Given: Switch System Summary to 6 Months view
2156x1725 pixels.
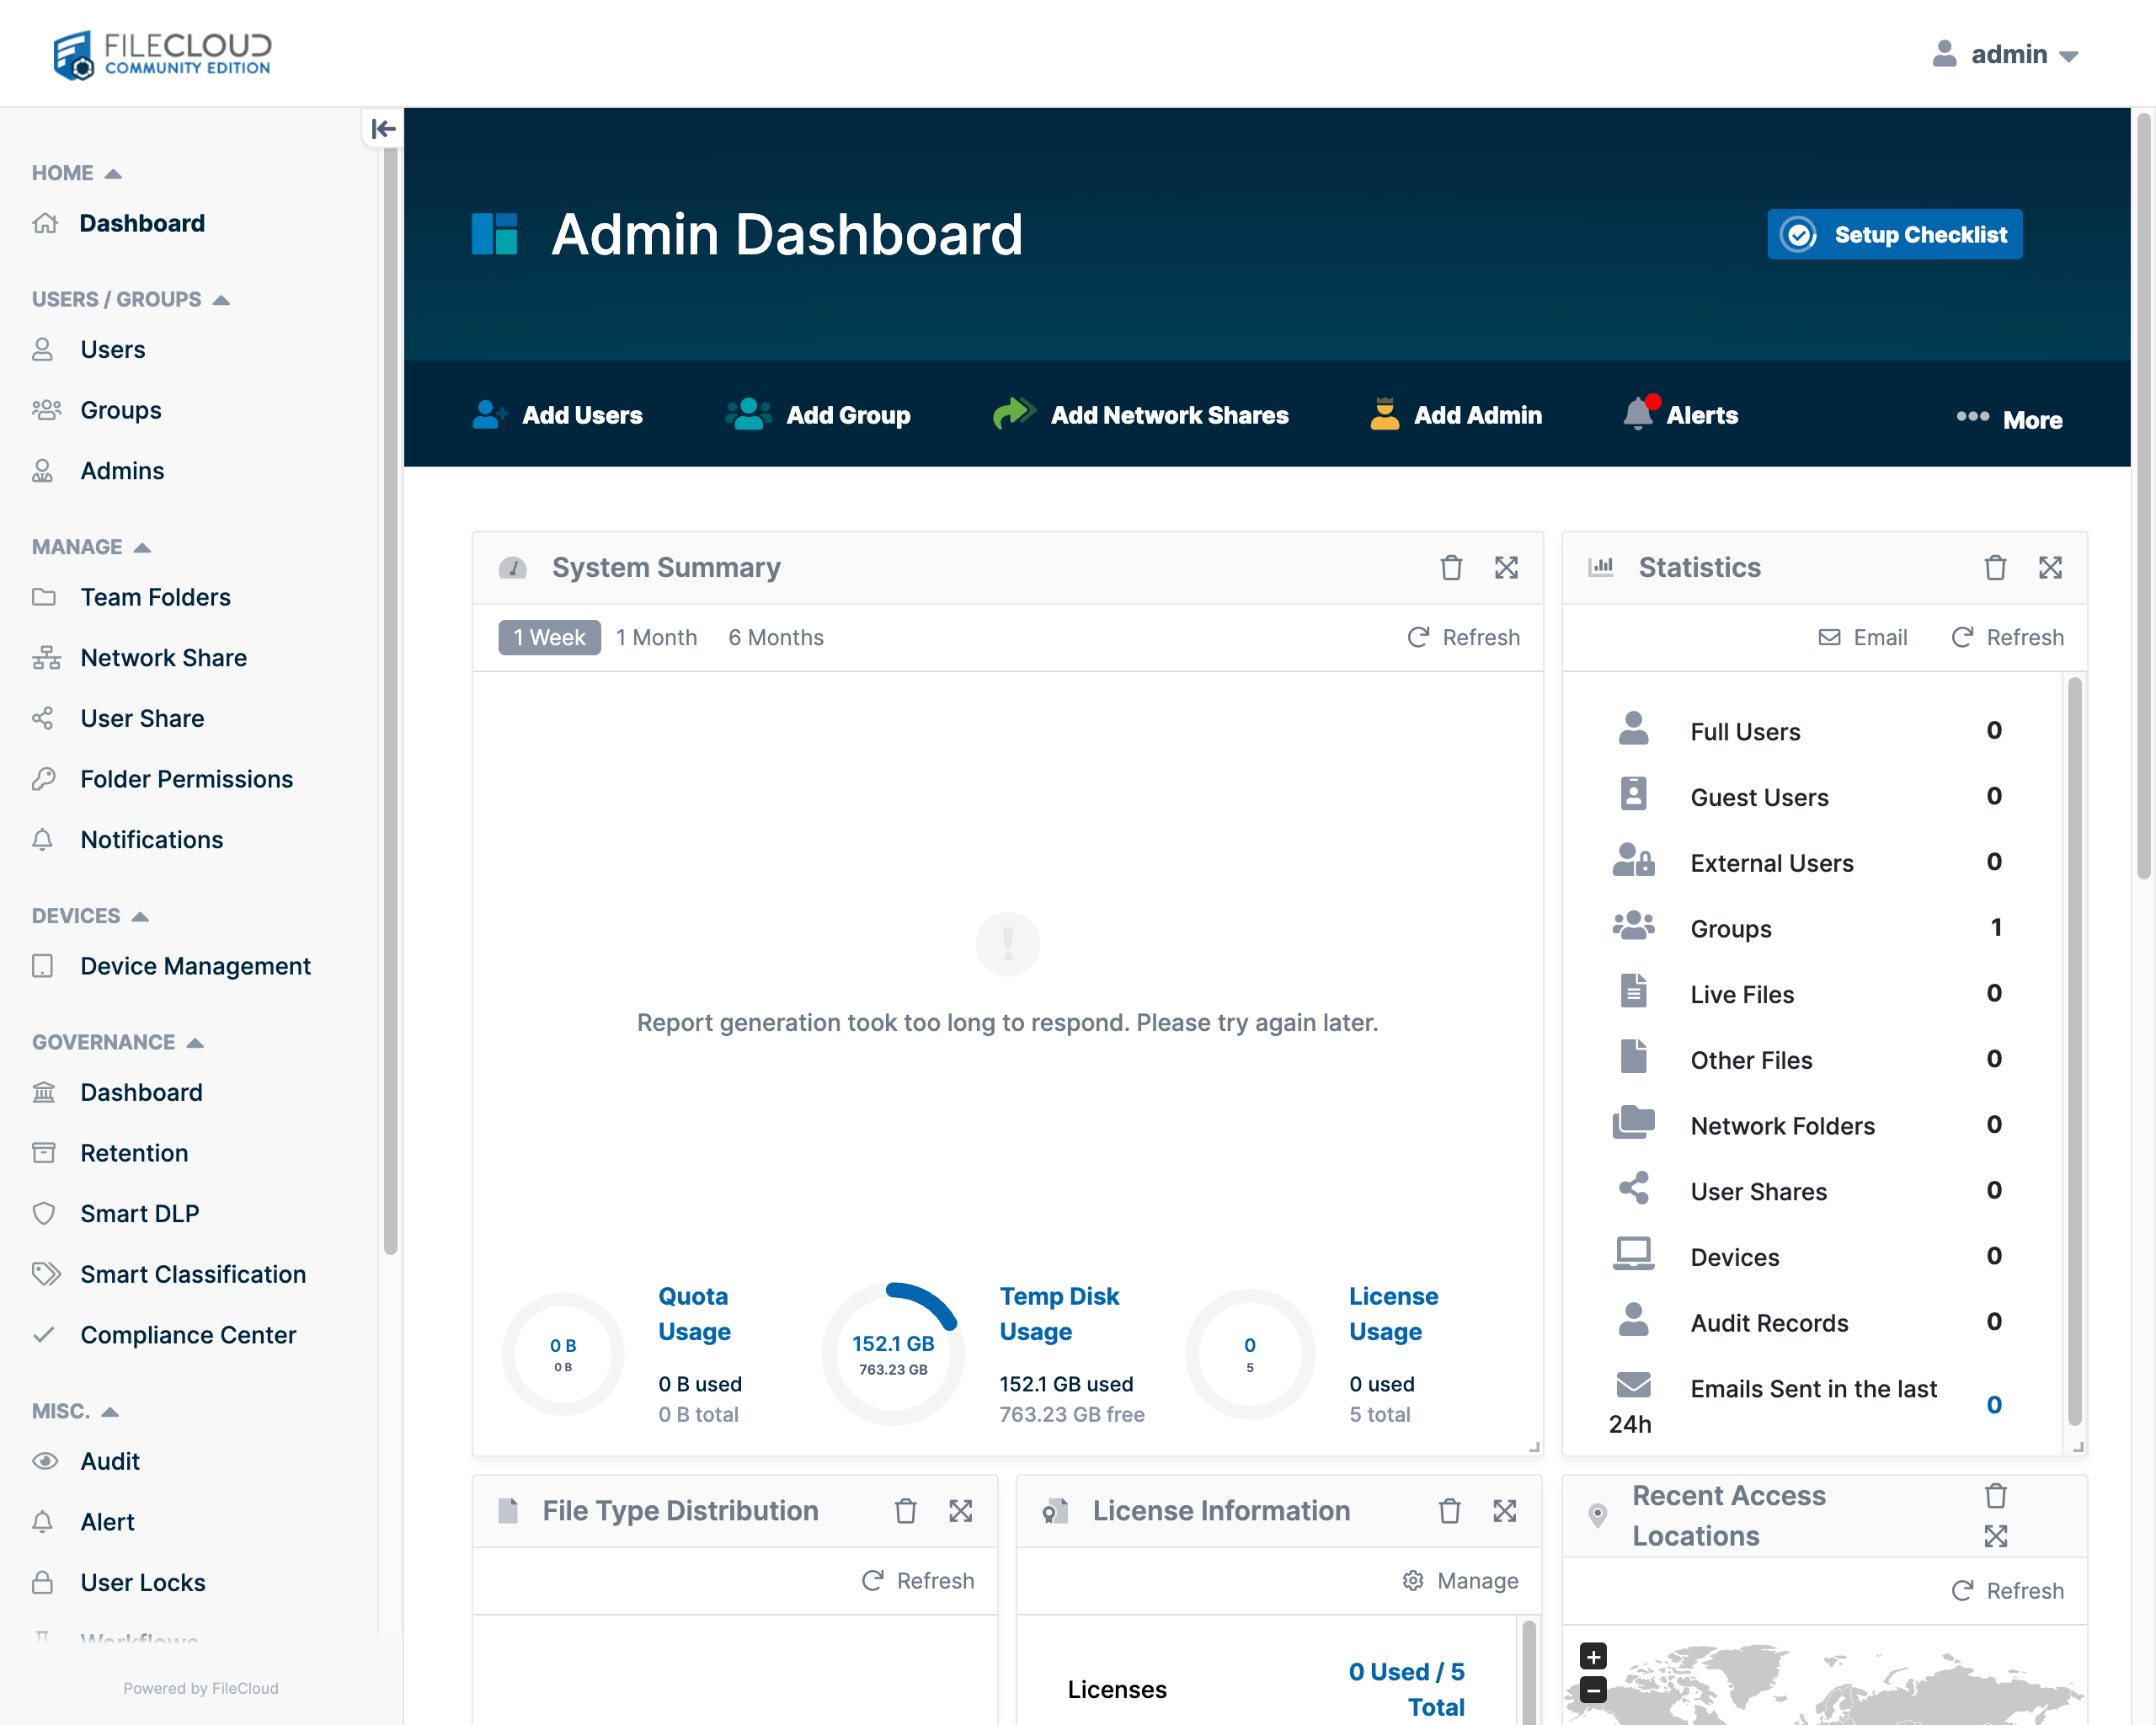Looking at the screenshot, I should point(775,637).
